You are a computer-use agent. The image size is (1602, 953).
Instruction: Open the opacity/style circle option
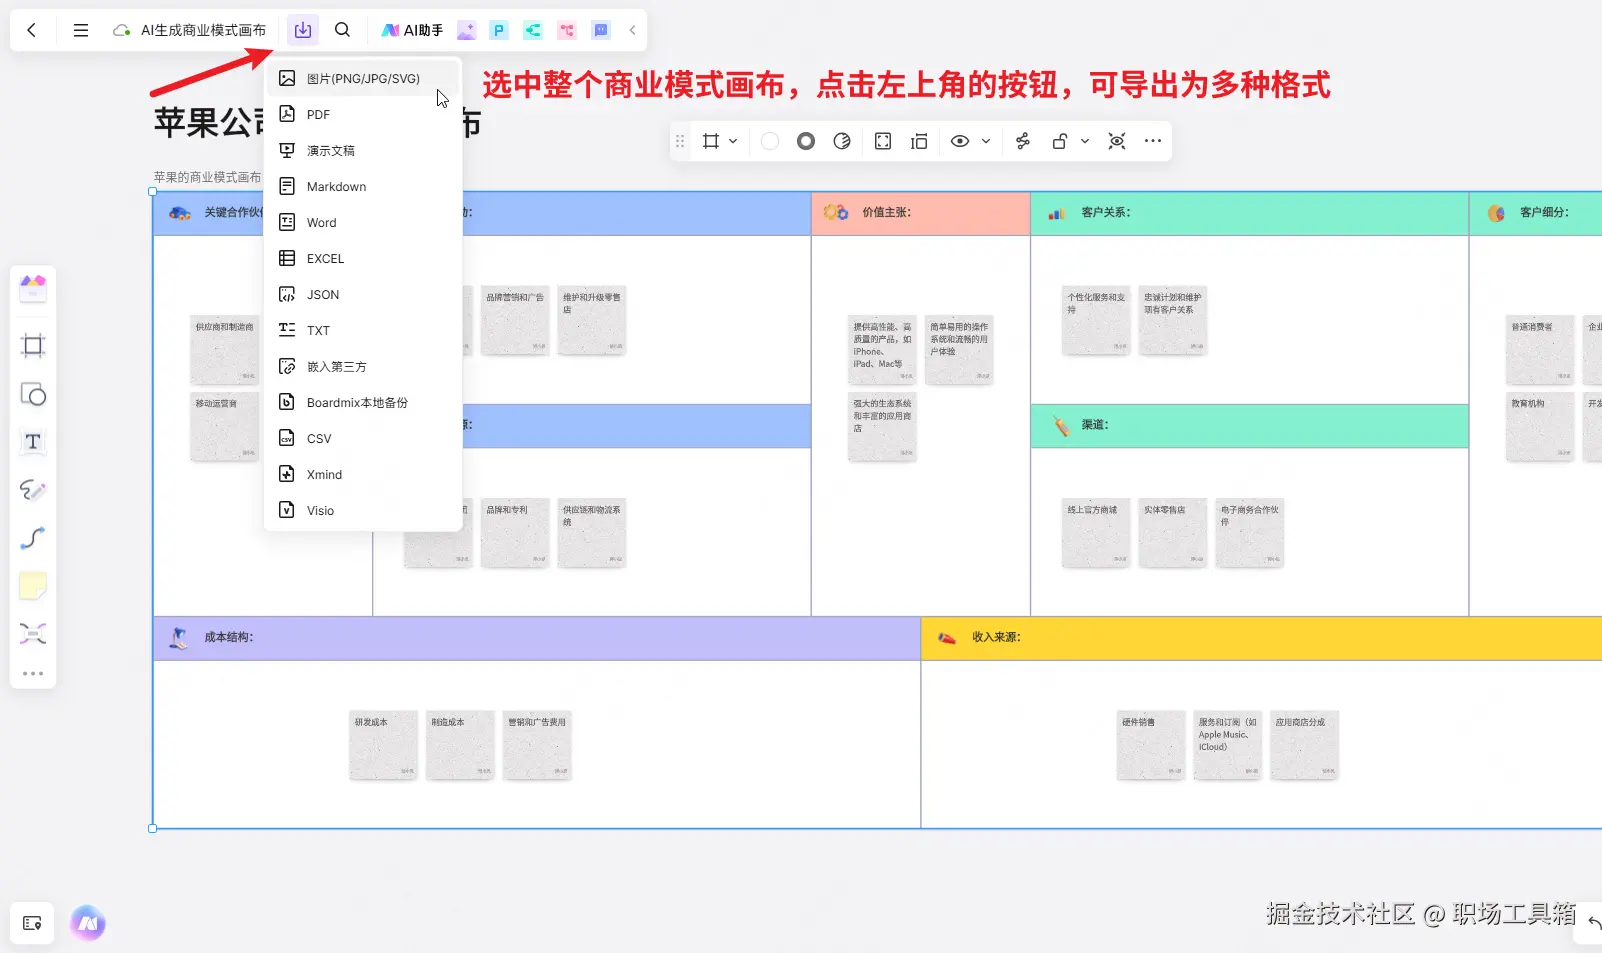click(842, 141)
